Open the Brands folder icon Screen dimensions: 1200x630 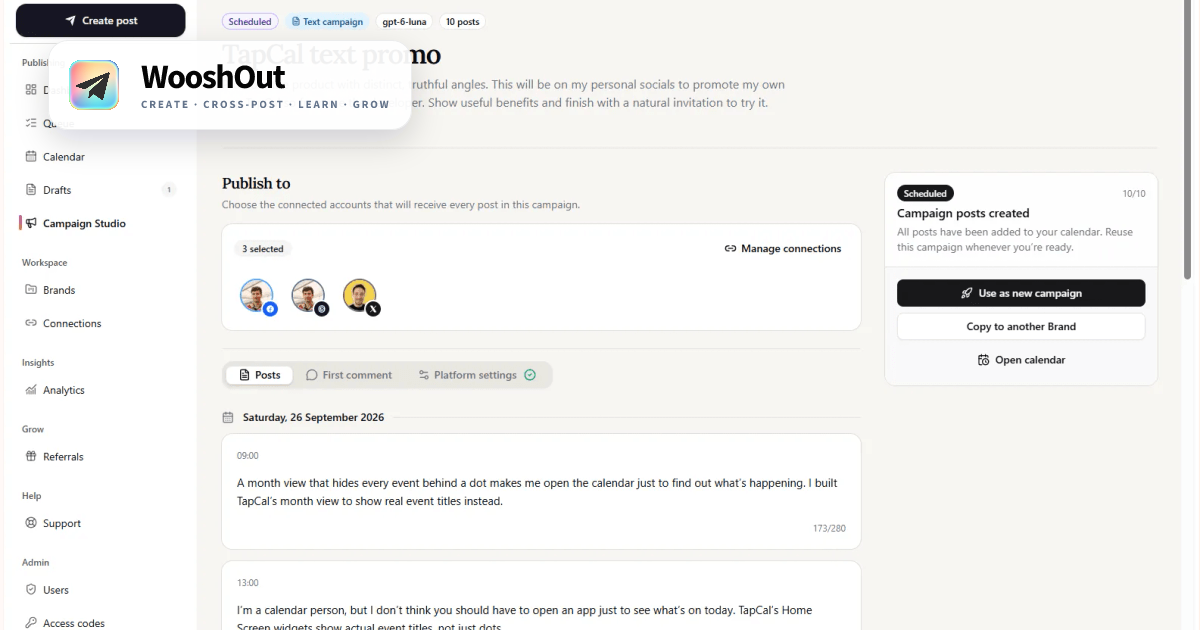[x=31, y=290]
